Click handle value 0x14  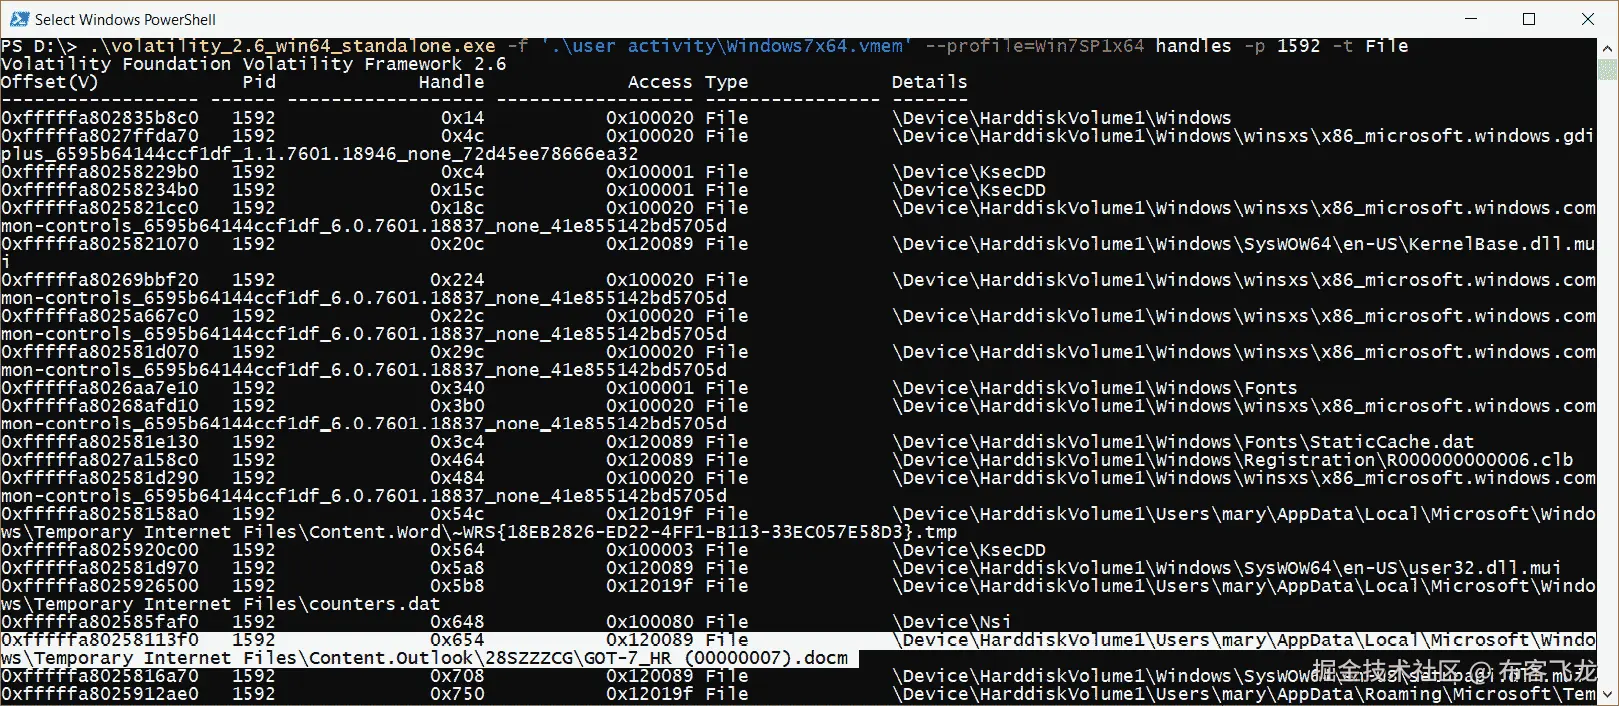point(463,118)
